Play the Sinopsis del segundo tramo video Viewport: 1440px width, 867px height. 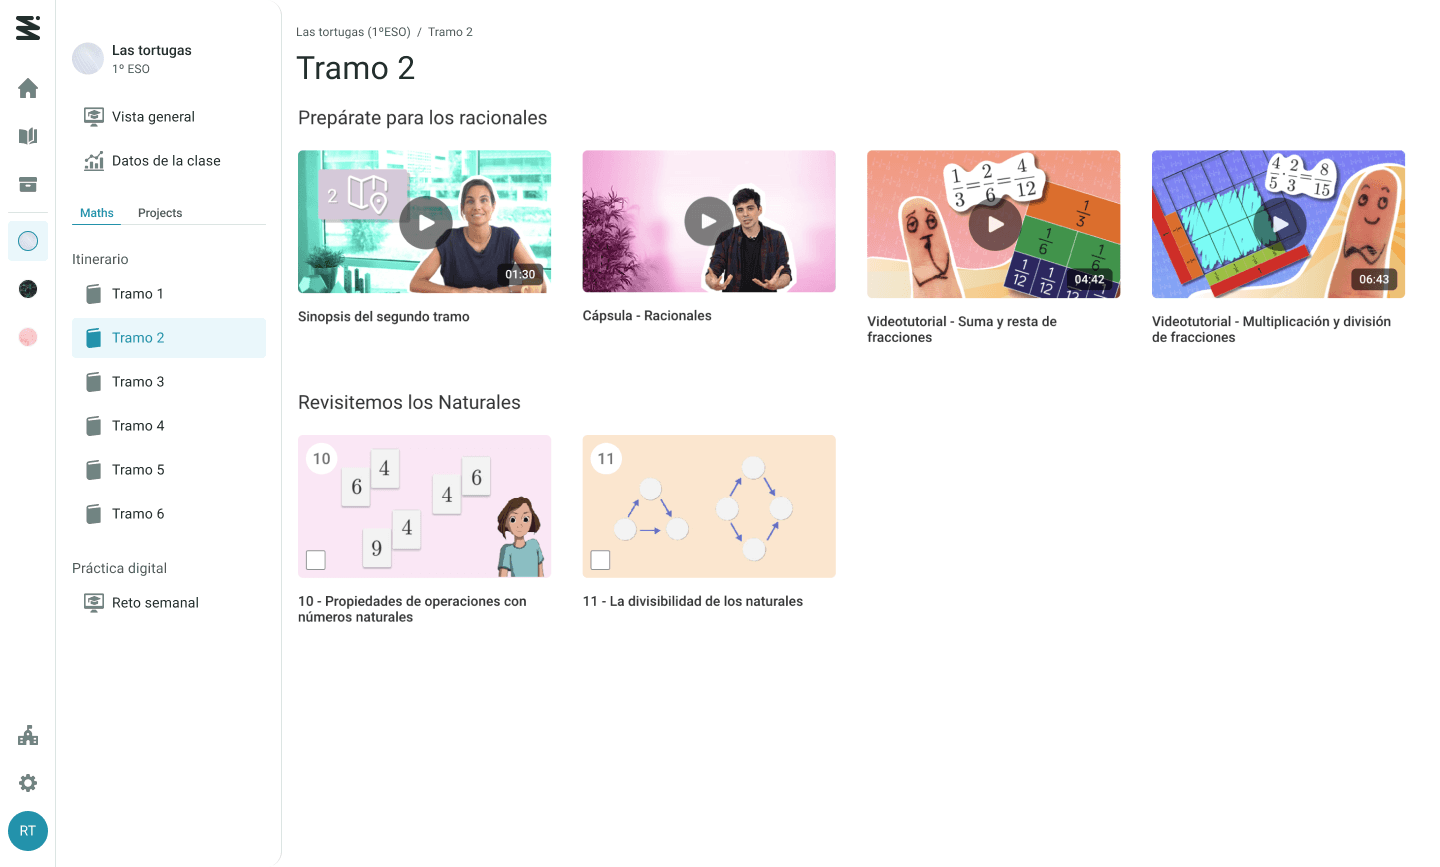[426, 222]
